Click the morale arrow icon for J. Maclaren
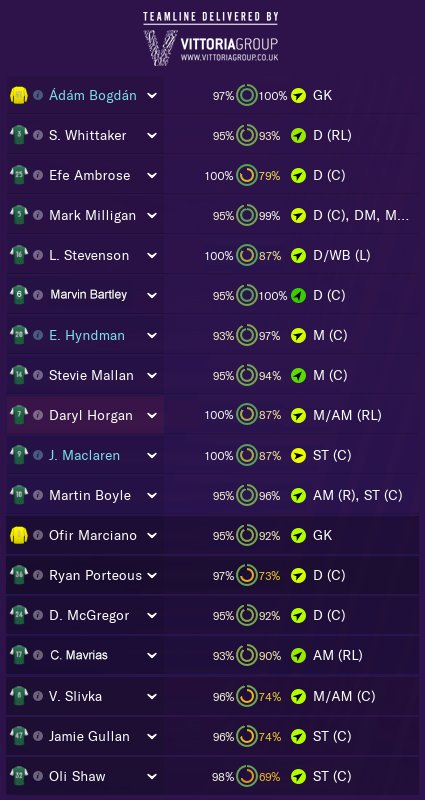 pyautogui.click(x=298, y=455)
